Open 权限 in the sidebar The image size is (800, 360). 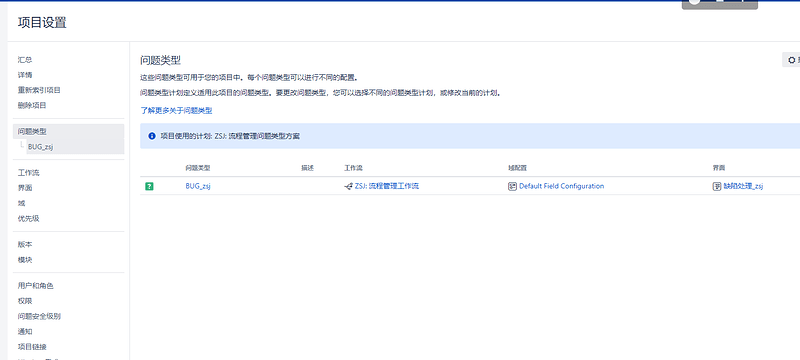(25, 301)
